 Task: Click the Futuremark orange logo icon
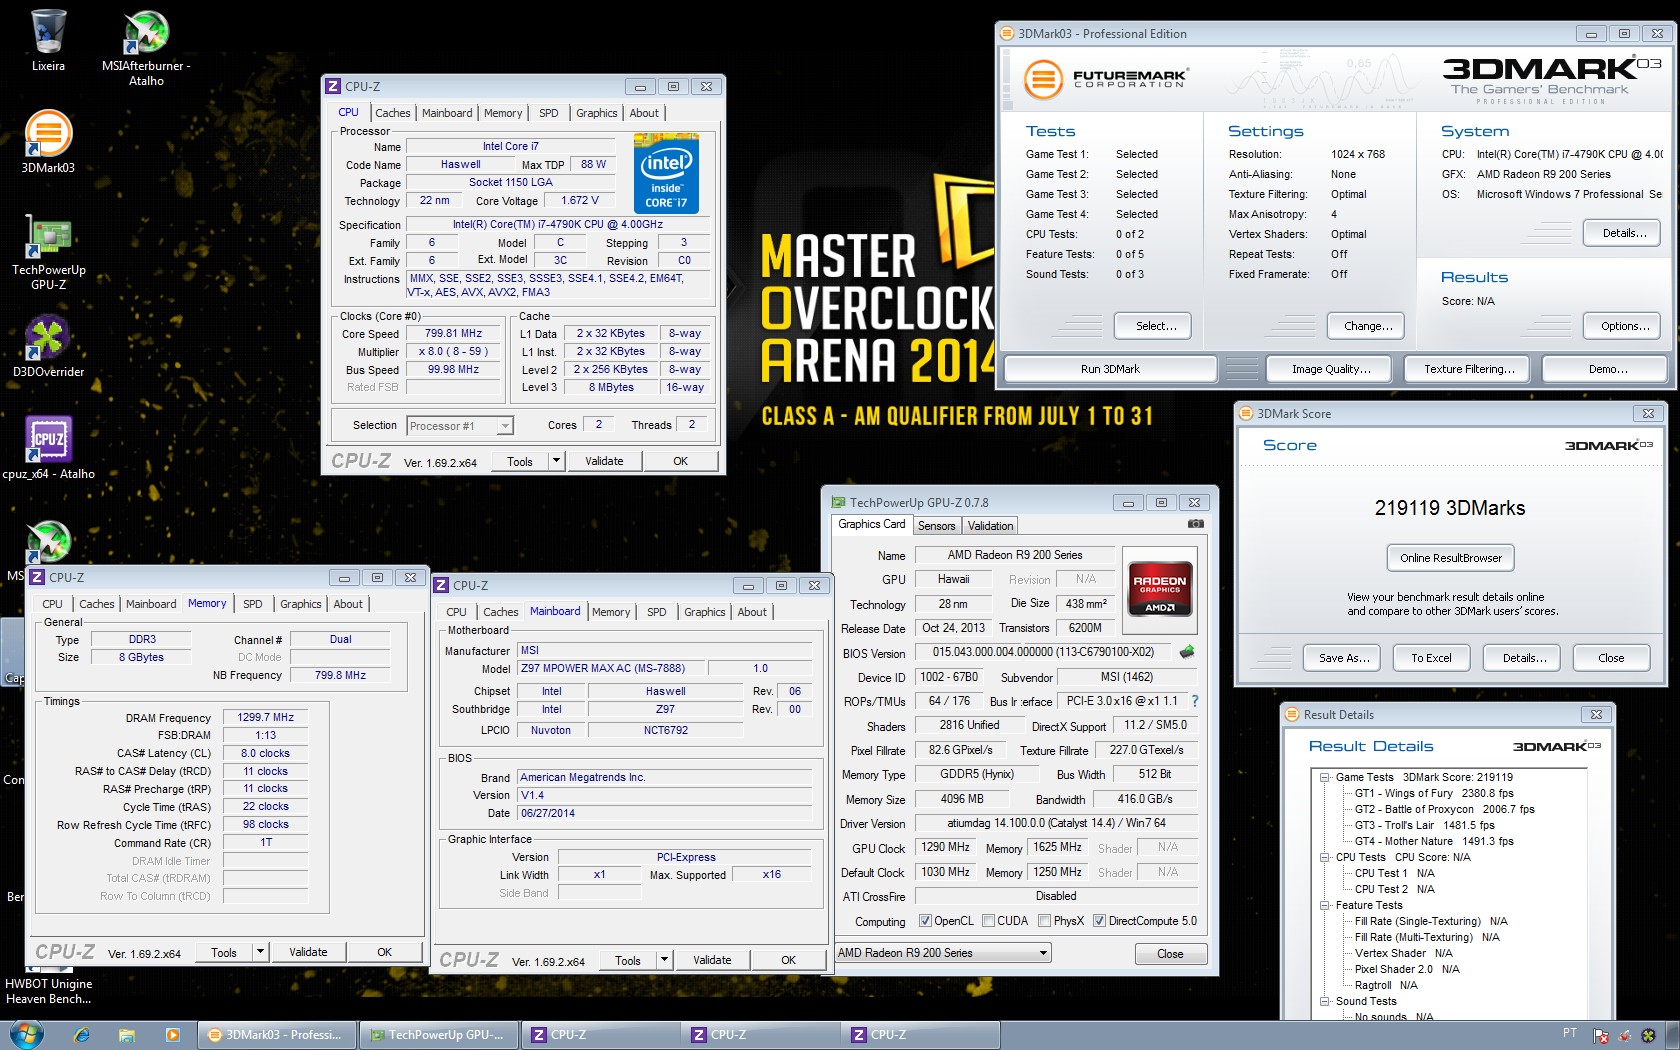point(1043,79)
